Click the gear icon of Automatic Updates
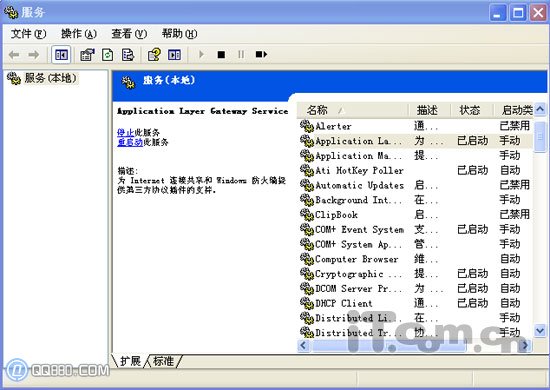The width and height of the screenshot is (550, 390). tap(307, 185)
